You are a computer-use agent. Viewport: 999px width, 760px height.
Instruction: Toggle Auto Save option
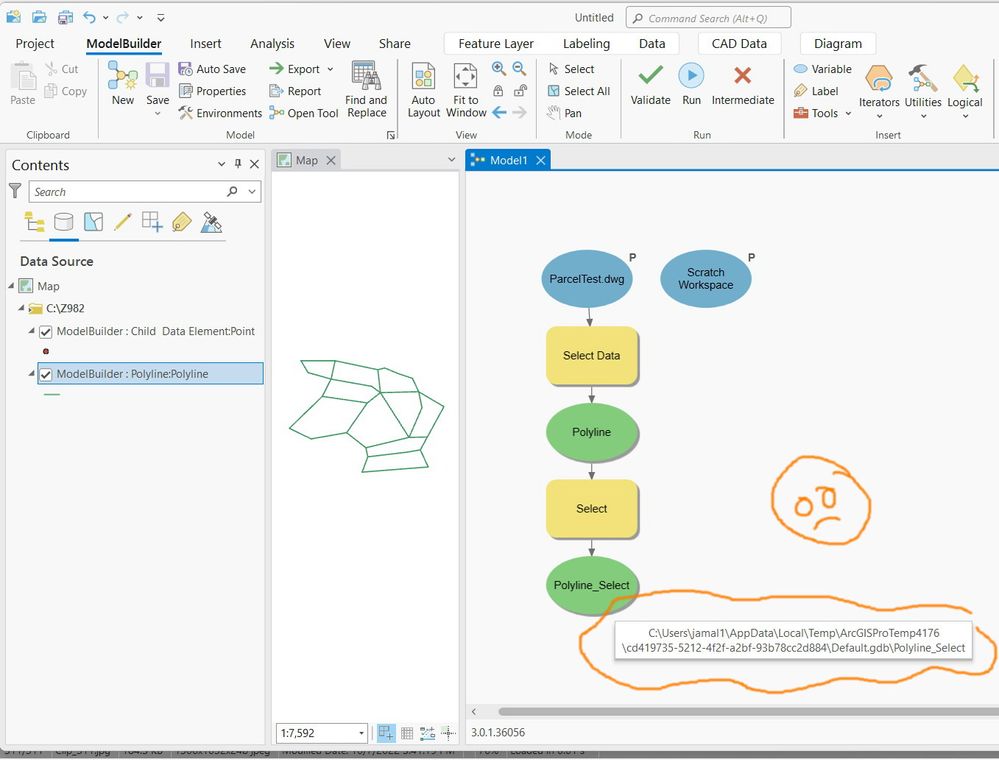tap(212, 69)
